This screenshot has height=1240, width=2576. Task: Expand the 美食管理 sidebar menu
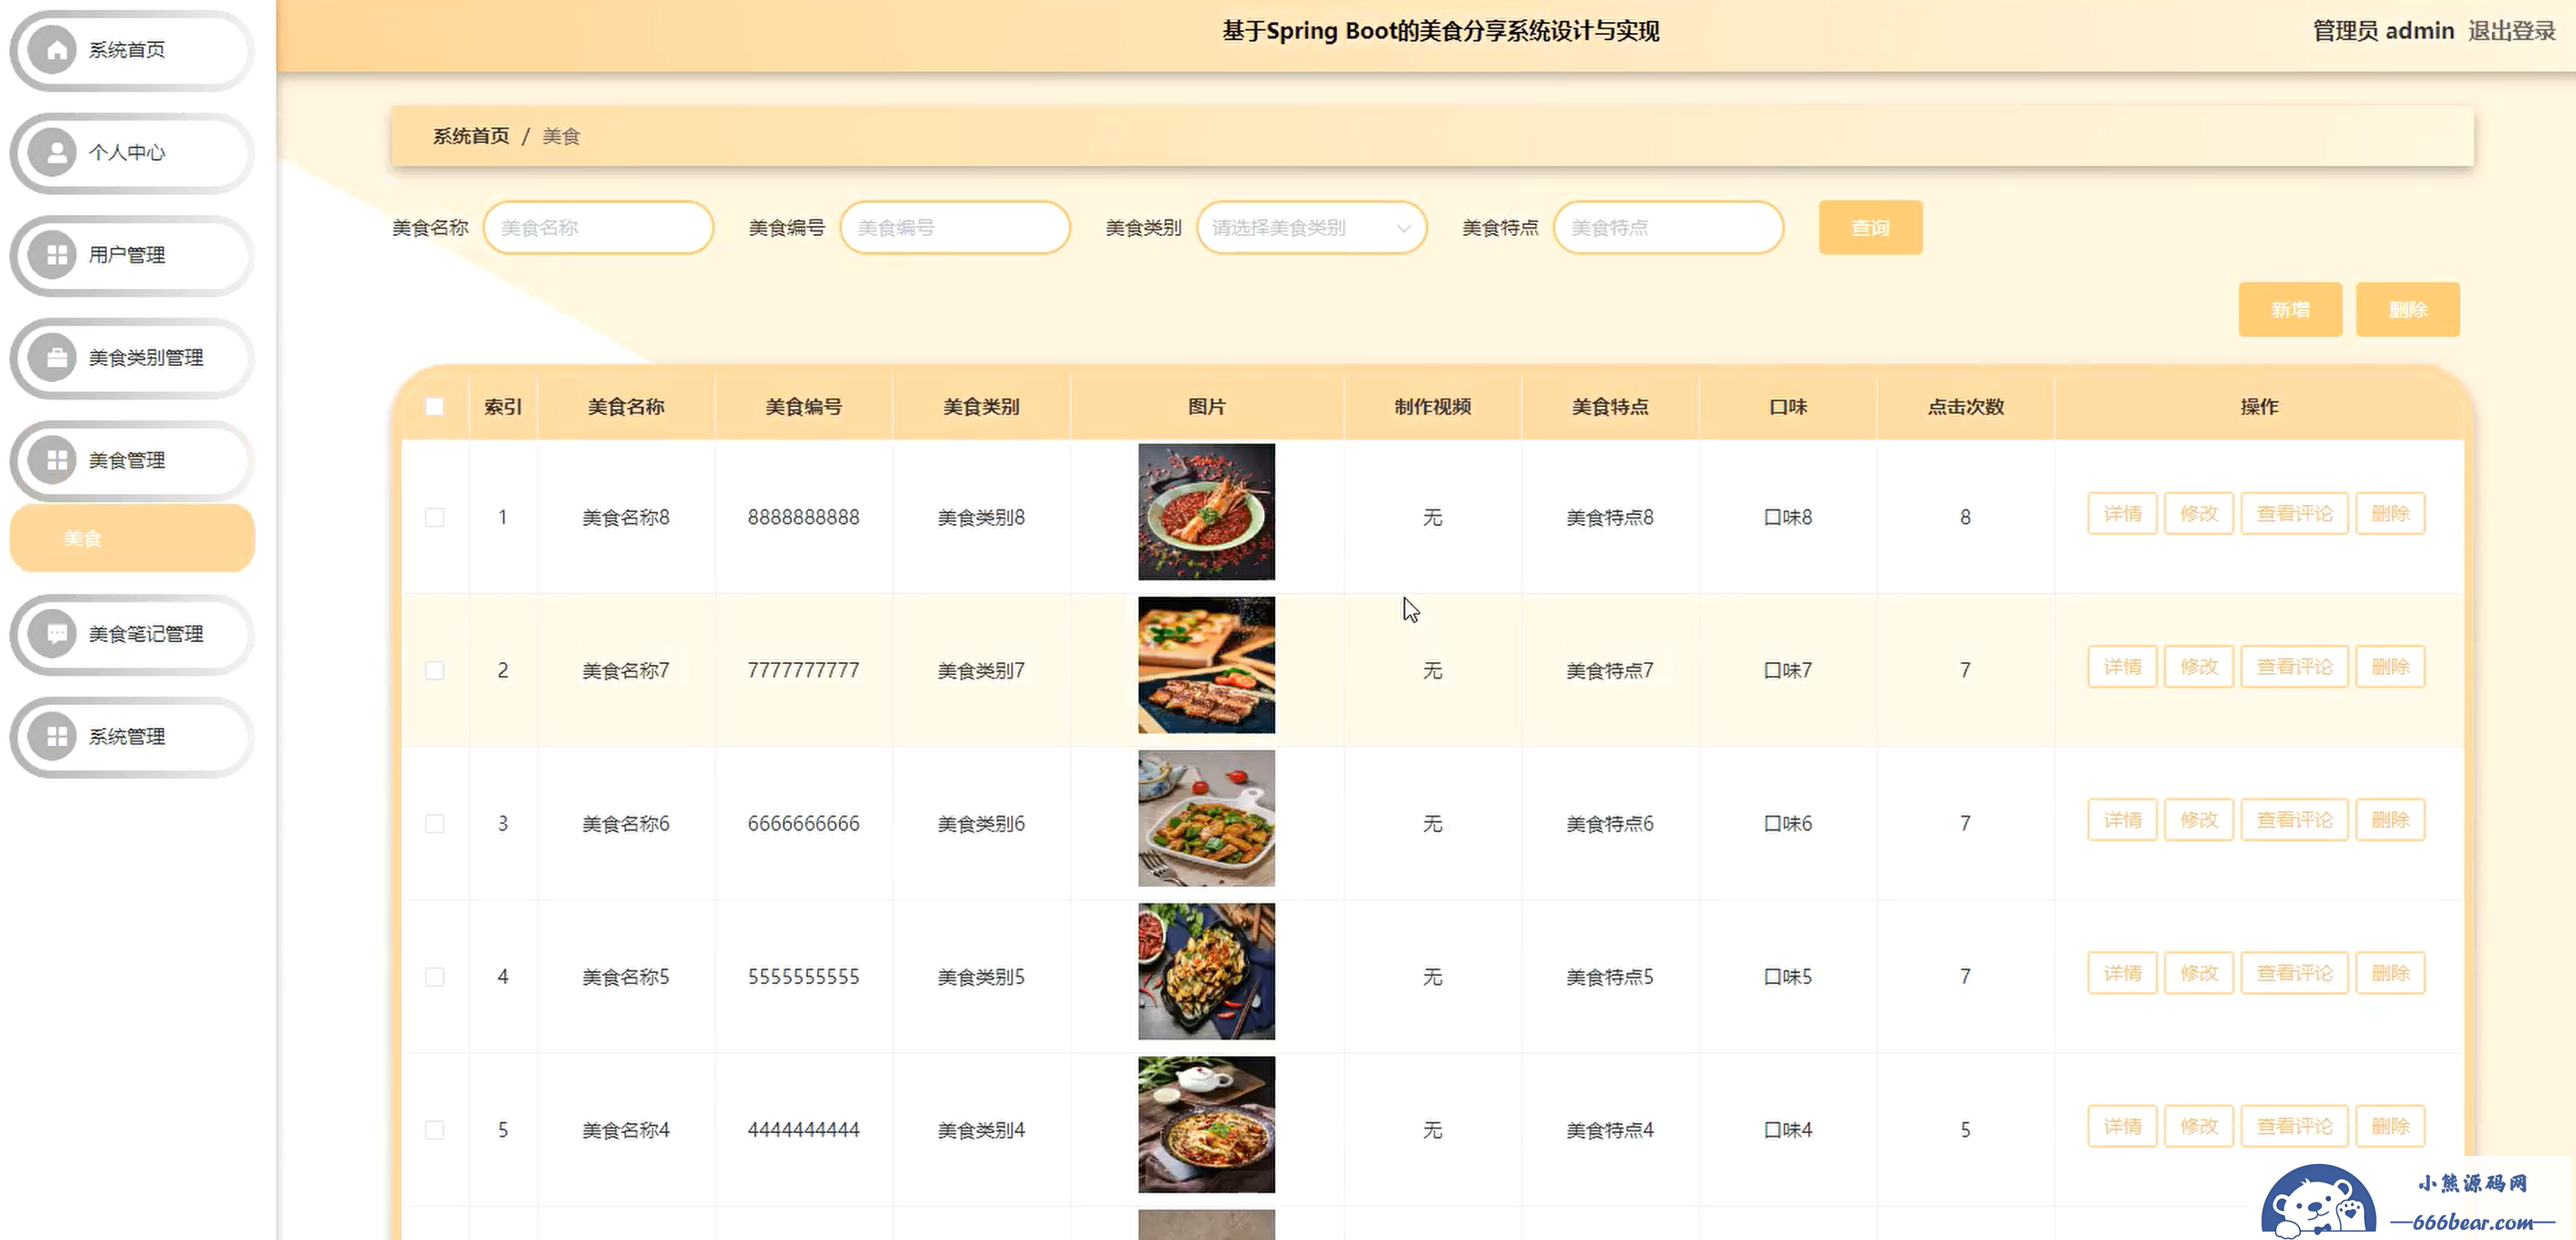click(132, 460)
